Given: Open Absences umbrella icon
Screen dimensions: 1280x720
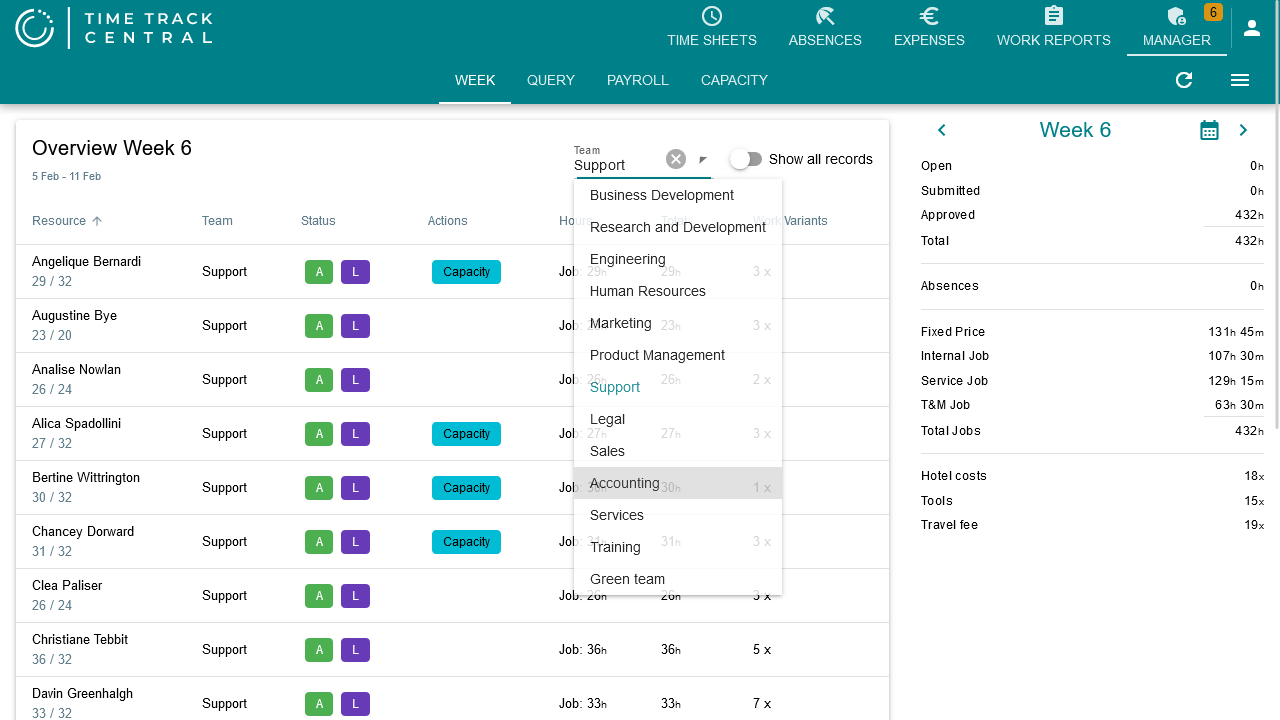Looking at the screenshot, I should coord(825,16).
